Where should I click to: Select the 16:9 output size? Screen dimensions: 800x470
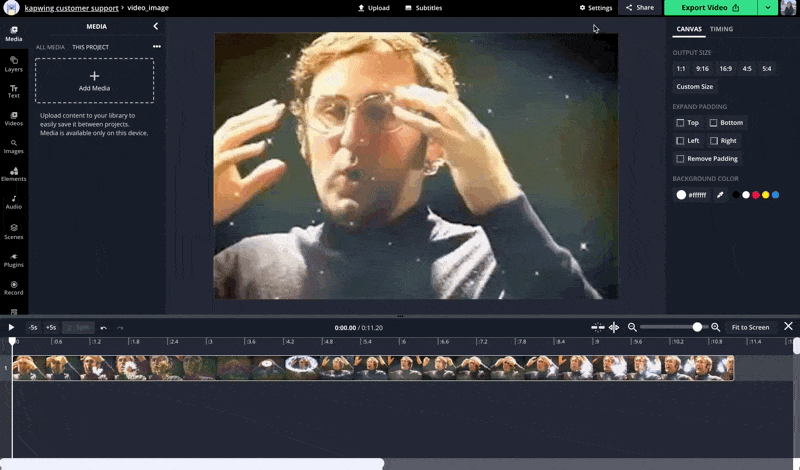[726, 68]
